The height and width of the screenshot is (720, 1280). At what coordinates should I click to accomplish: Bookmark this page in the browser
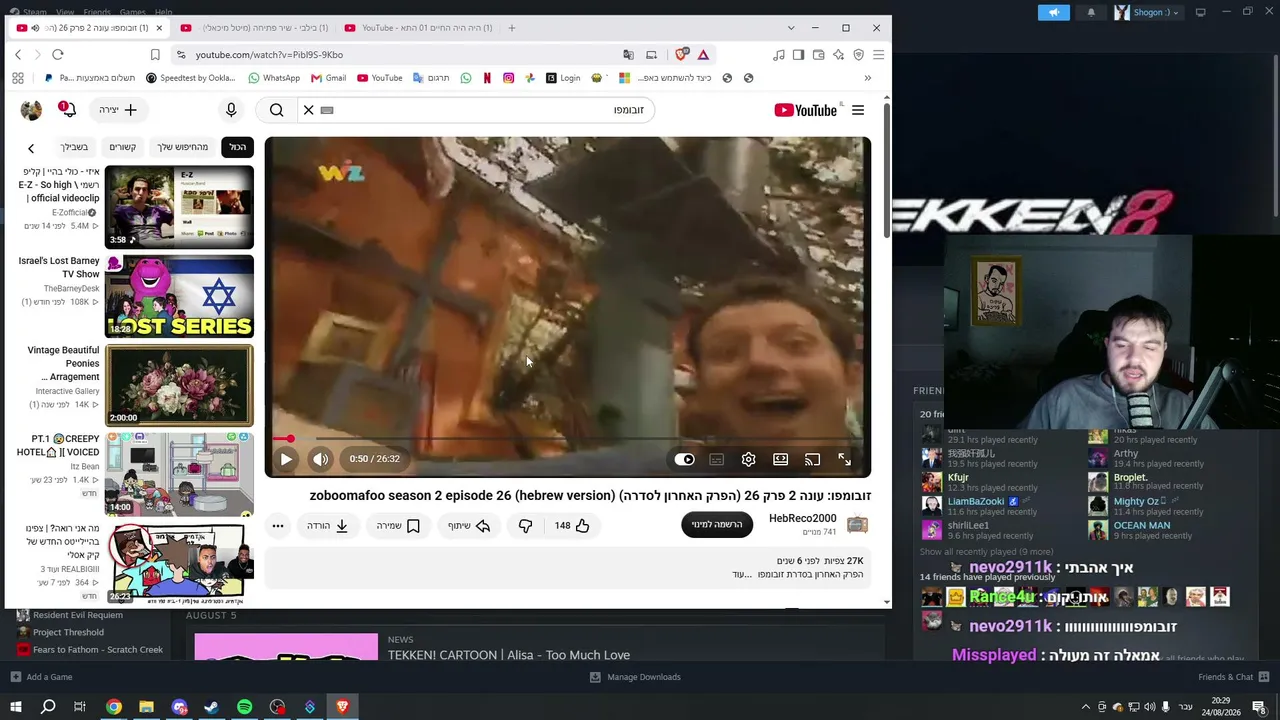(155, 55)
